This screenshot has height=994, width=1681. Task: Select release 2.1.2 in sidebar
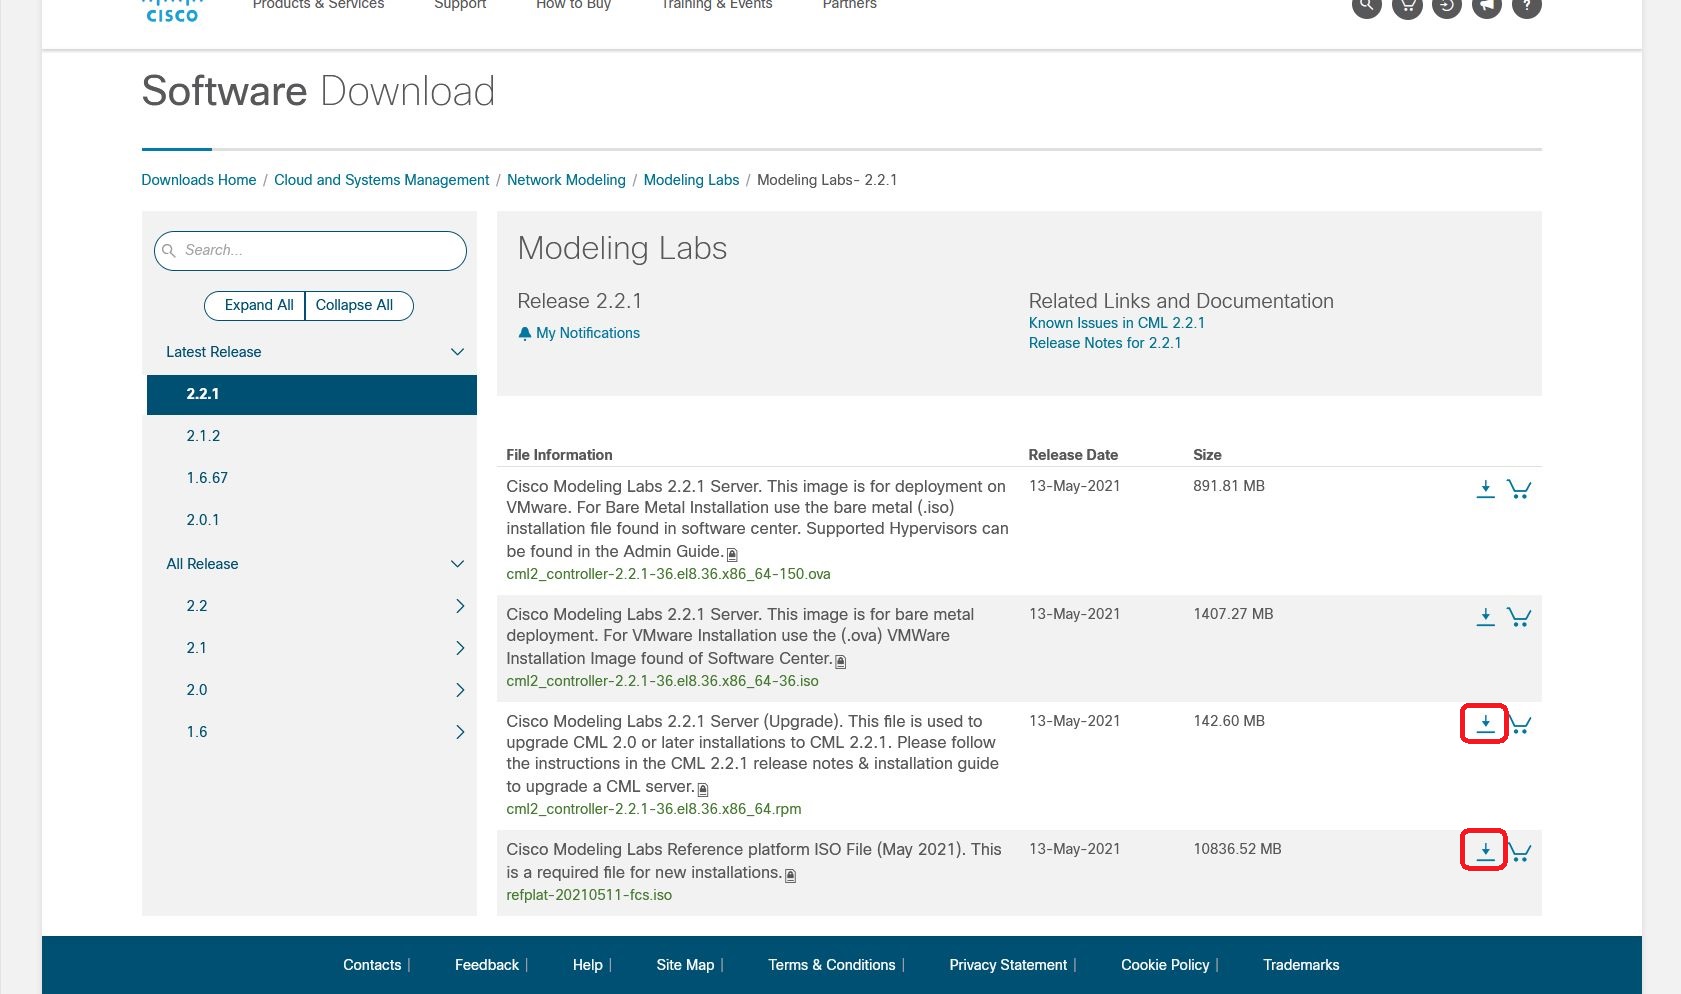click(x=203, y=436)
